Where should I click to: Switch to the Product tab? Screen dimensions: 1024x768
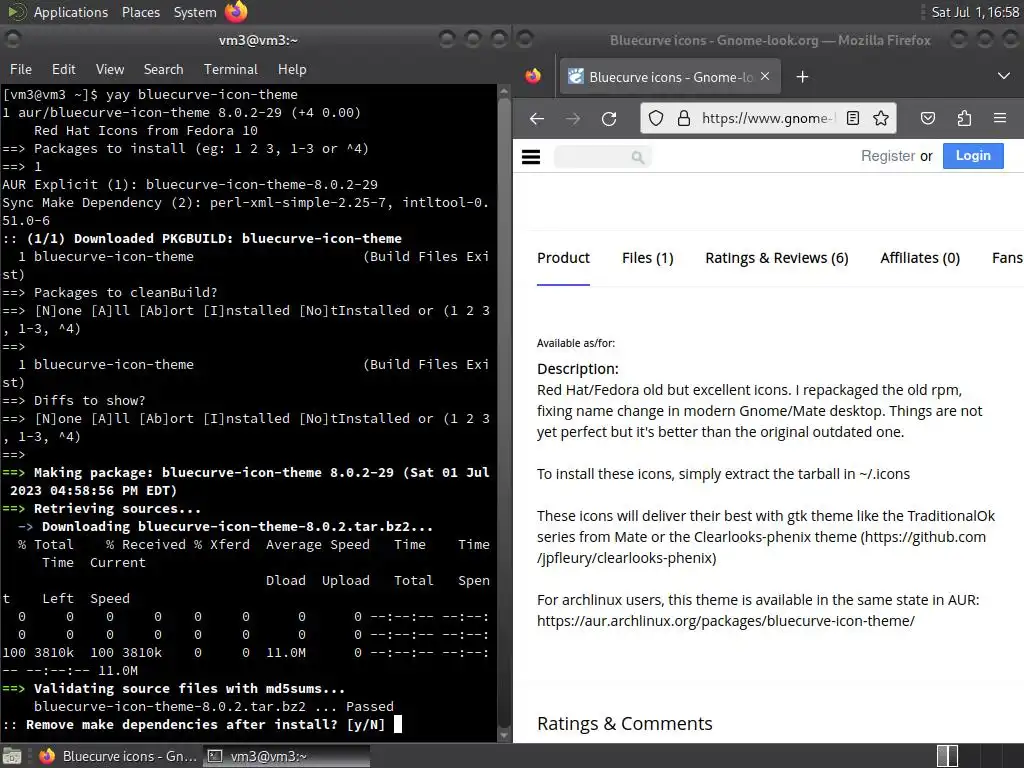coord(563,258)
